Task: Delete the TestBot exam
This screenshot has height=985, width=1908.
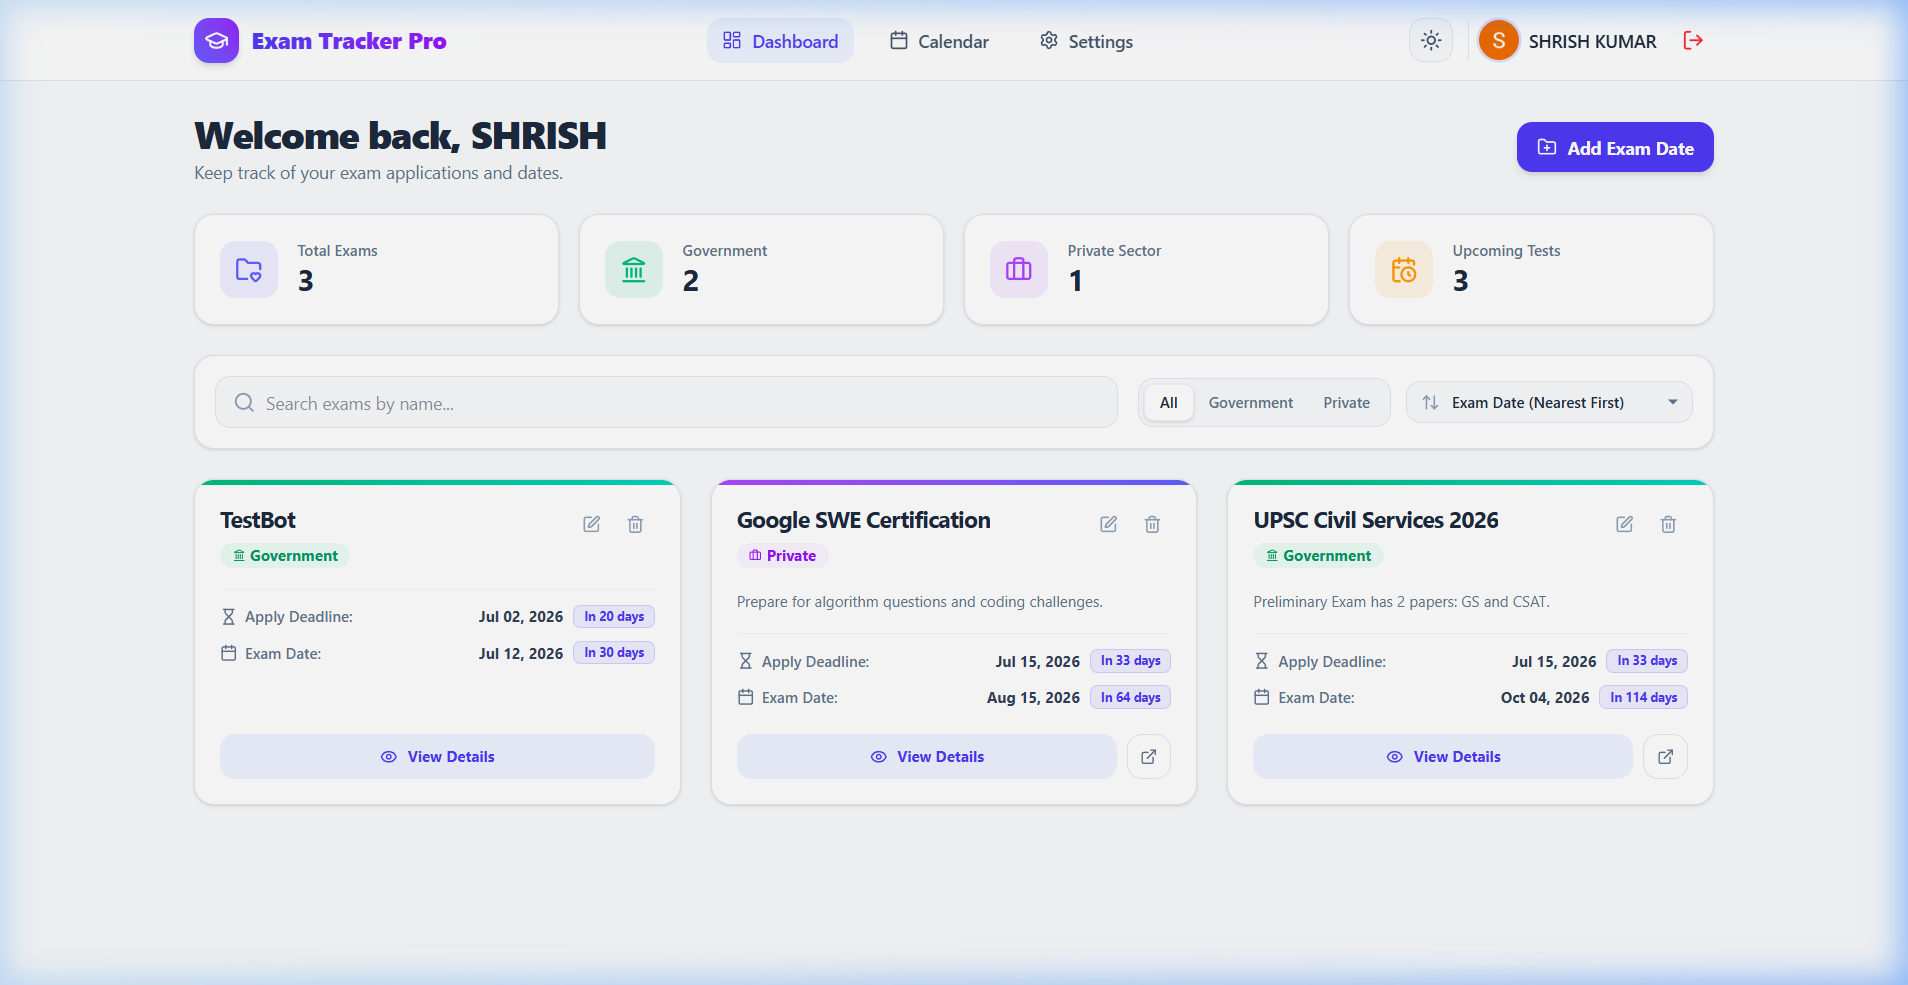Action: [635, 524]
